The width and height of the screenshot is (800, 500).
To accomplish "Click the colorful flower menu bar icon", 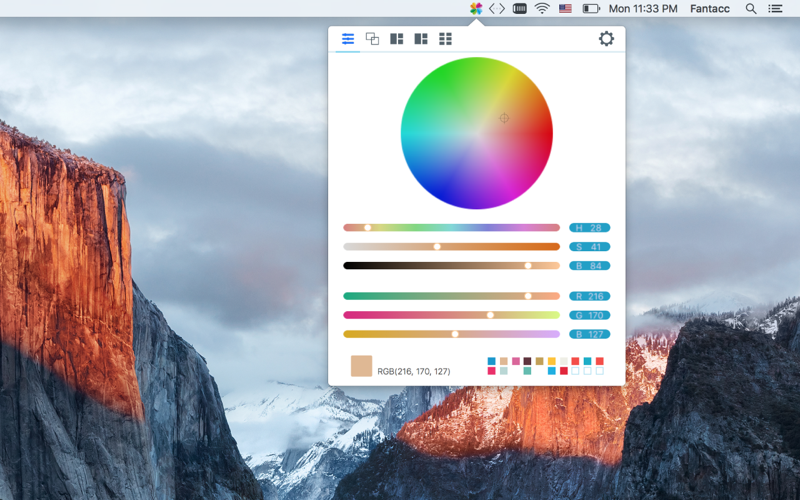I will tap(476, 8).
